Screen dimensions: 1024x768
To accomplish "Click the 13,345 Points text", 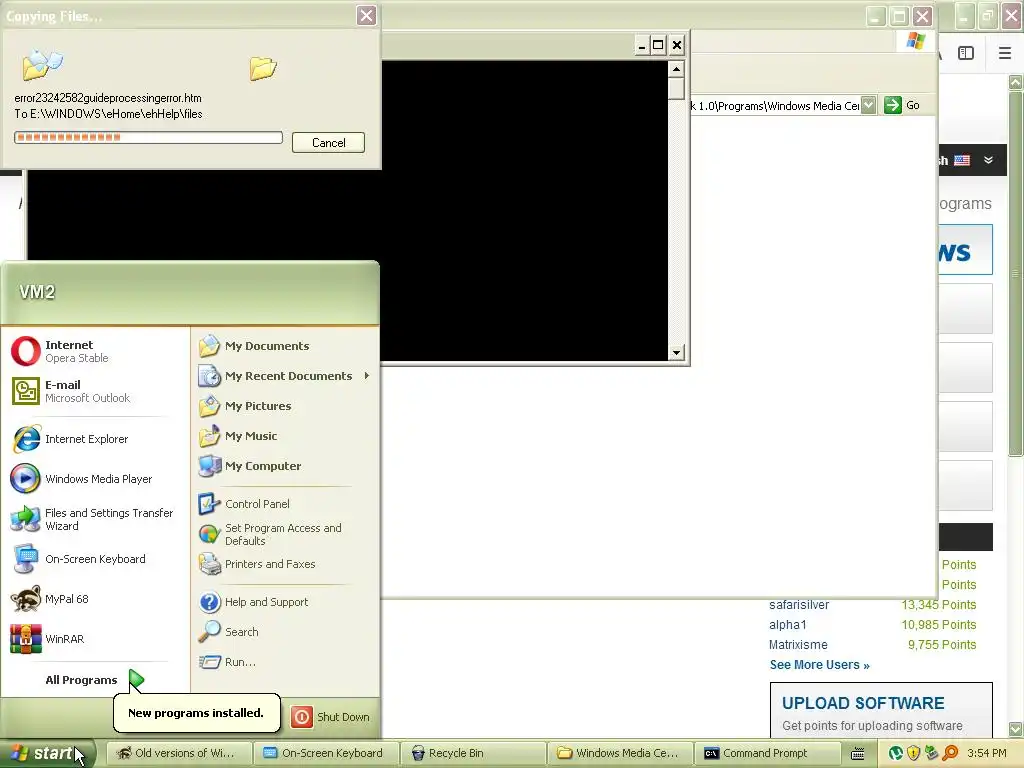I will 938,605.
